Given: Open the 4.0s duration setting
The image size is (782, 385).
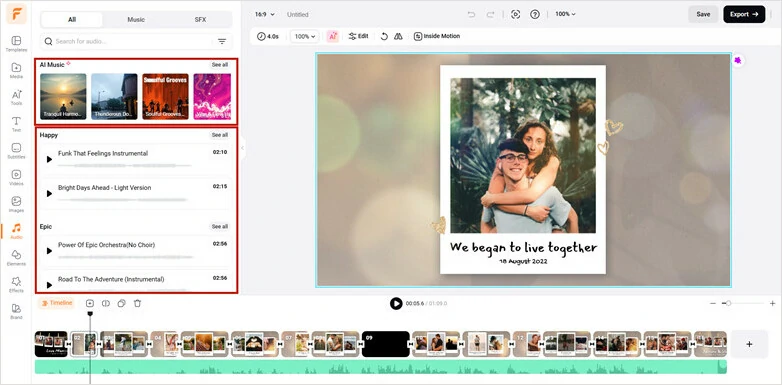Looking at the screenshot, I should coord(268,36).
